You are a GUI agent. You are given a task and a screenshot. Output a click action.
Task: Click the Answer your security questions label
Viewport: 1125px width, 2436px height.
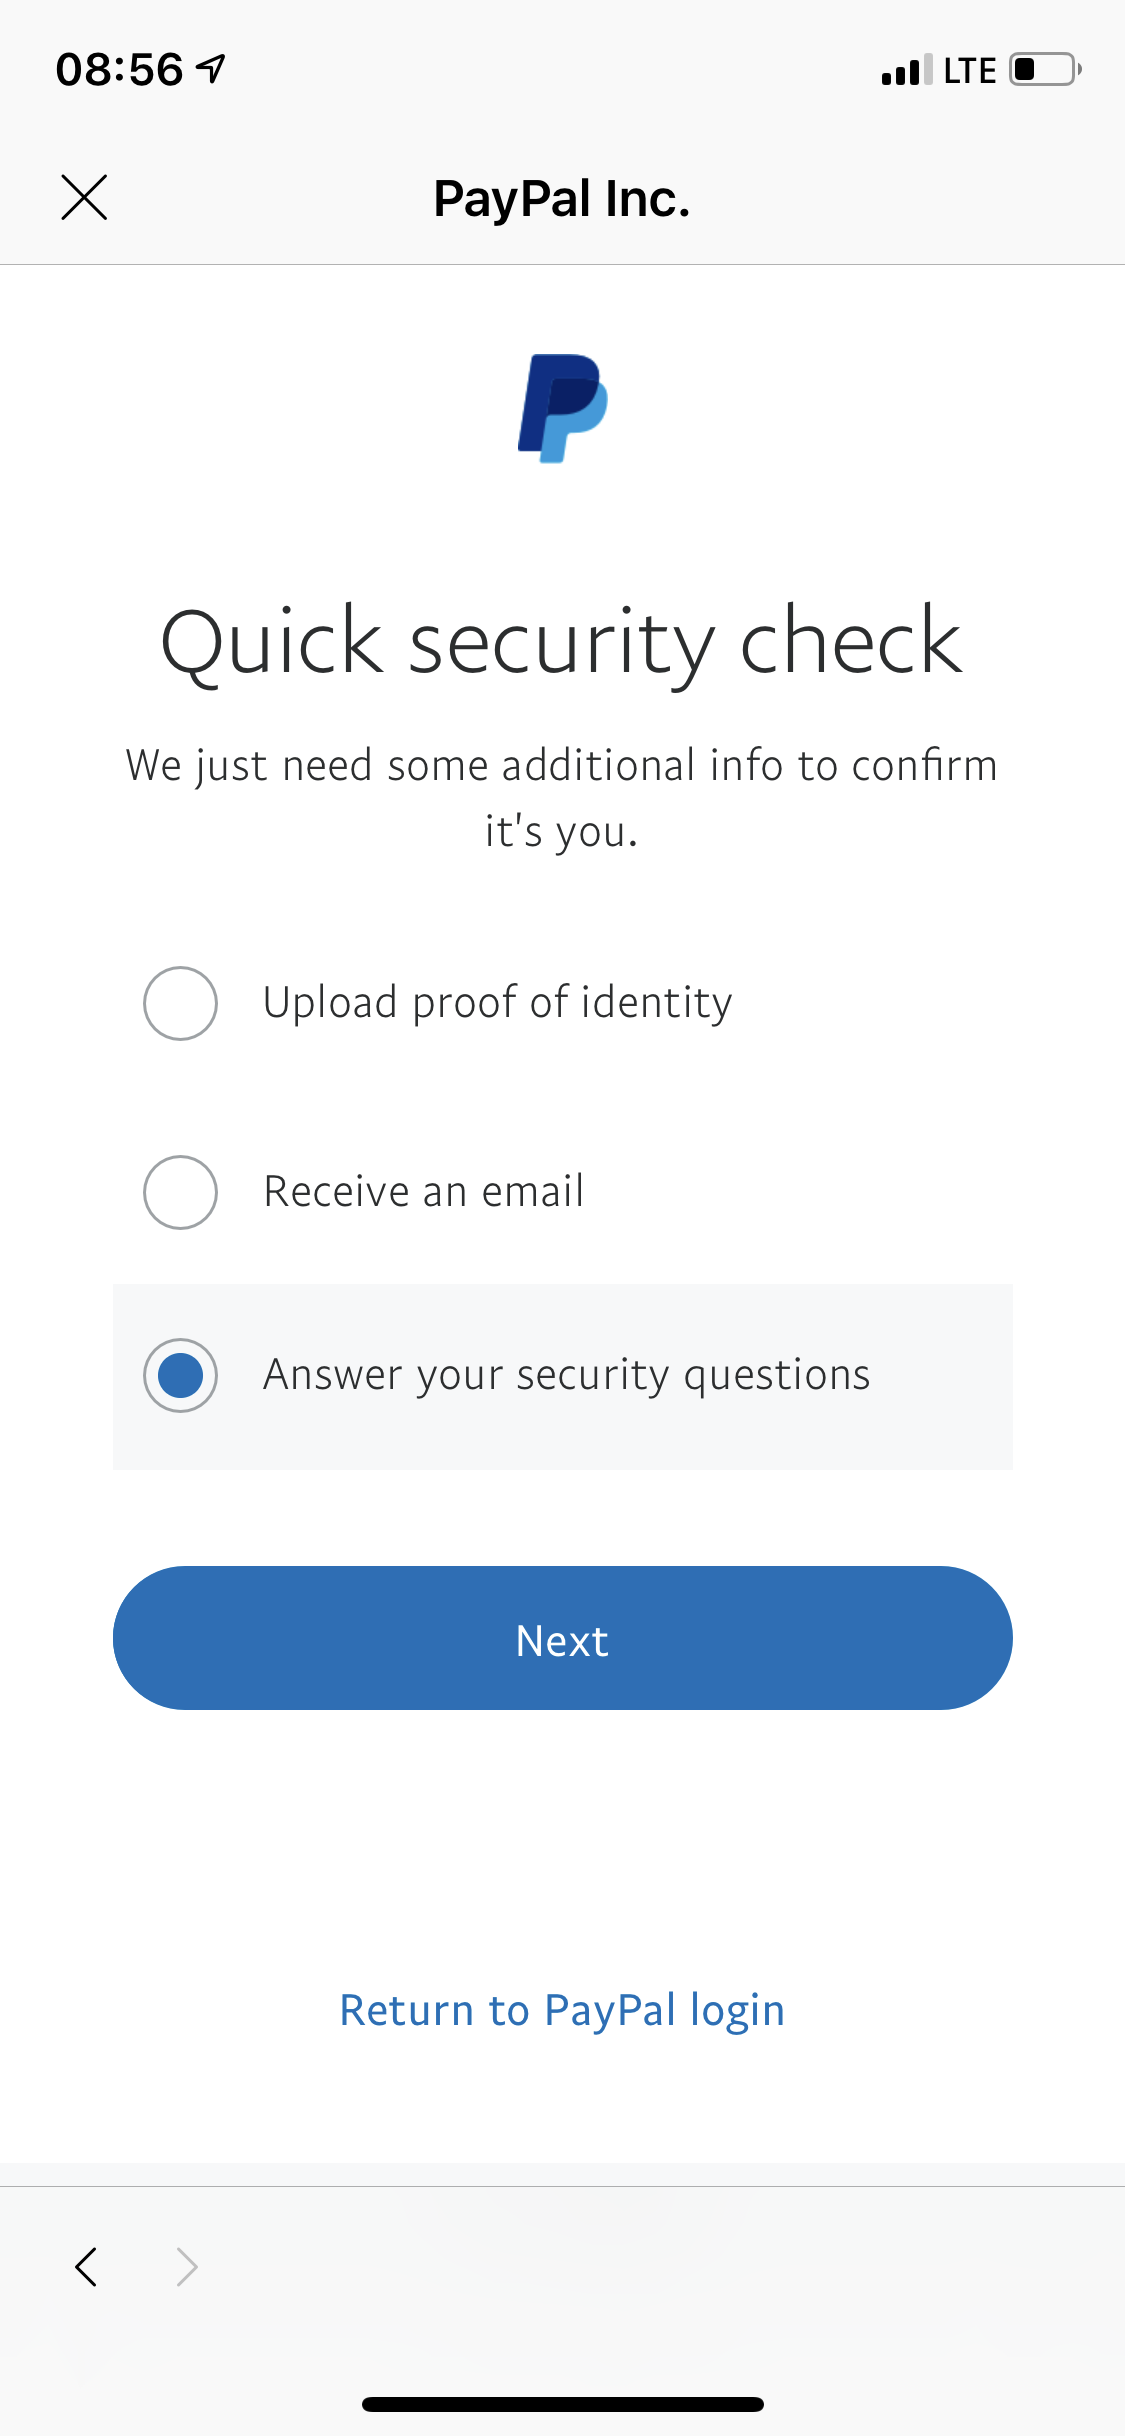coord(566,1375)
